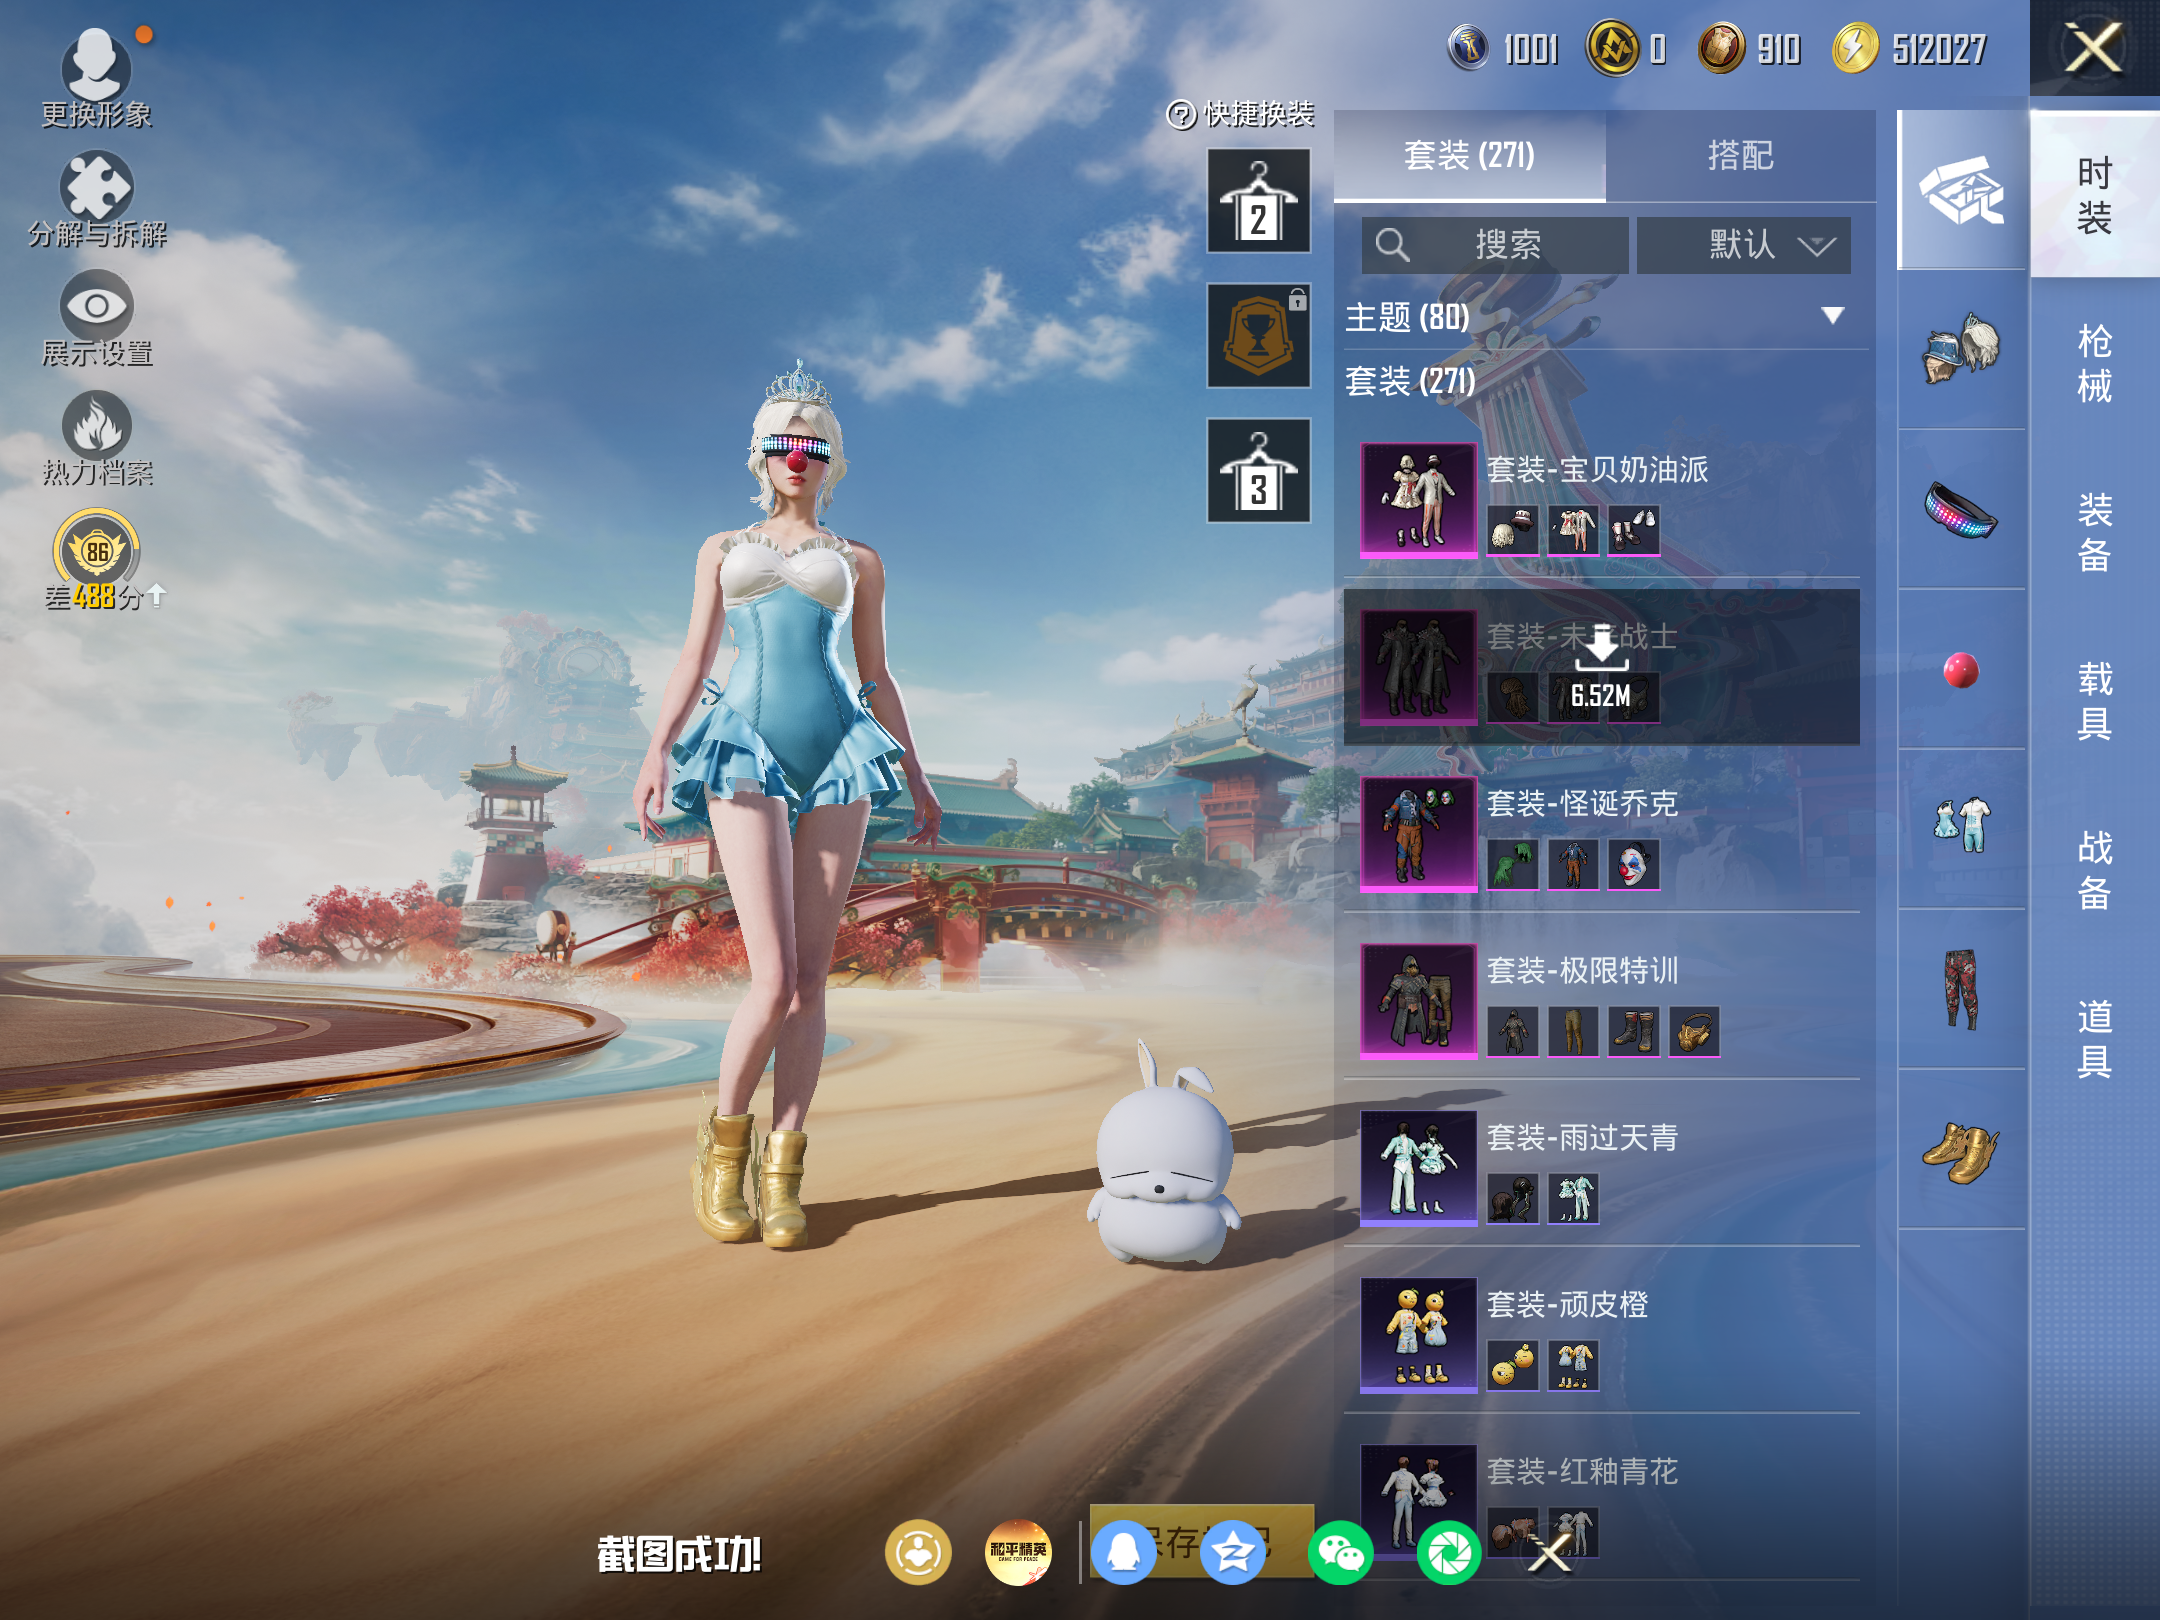Screen dimensions: 2160x1620
Task: Select quick outfit preset 2
Action: coord(1258,201)
